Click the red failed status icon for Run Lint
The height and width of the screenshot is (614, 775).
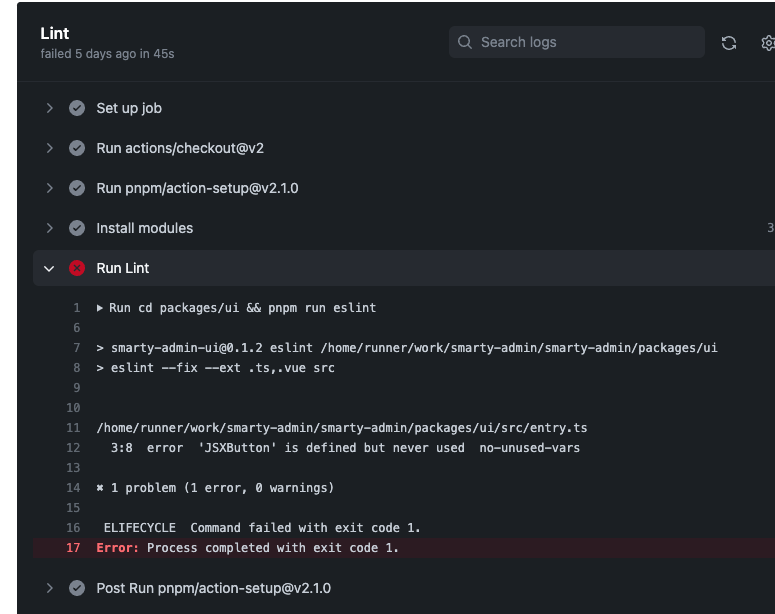click(77, 268)
